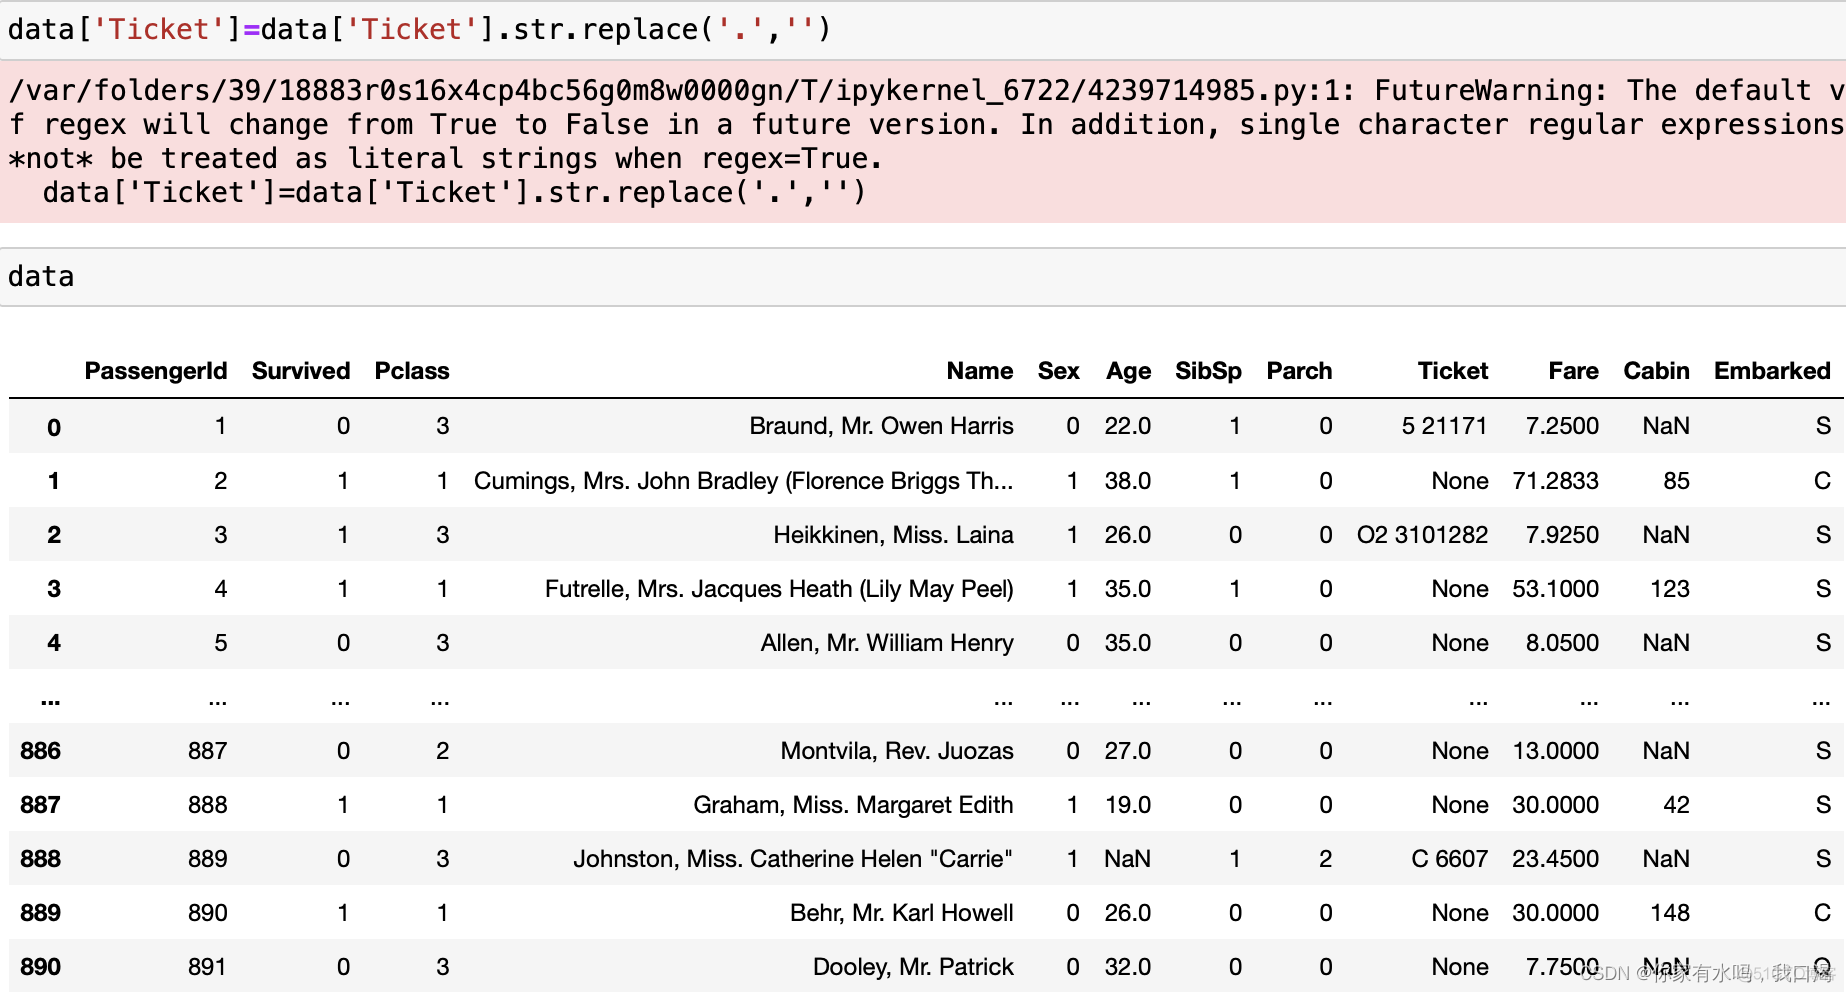Click row index 886
The height and width of the screenshot is (992, 1846).
[40, 751]
